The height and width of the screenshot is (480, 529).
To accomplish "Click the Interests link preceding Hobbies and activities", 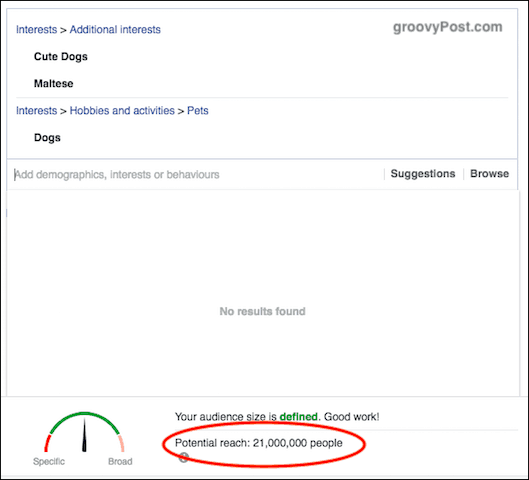I will 36,110.
